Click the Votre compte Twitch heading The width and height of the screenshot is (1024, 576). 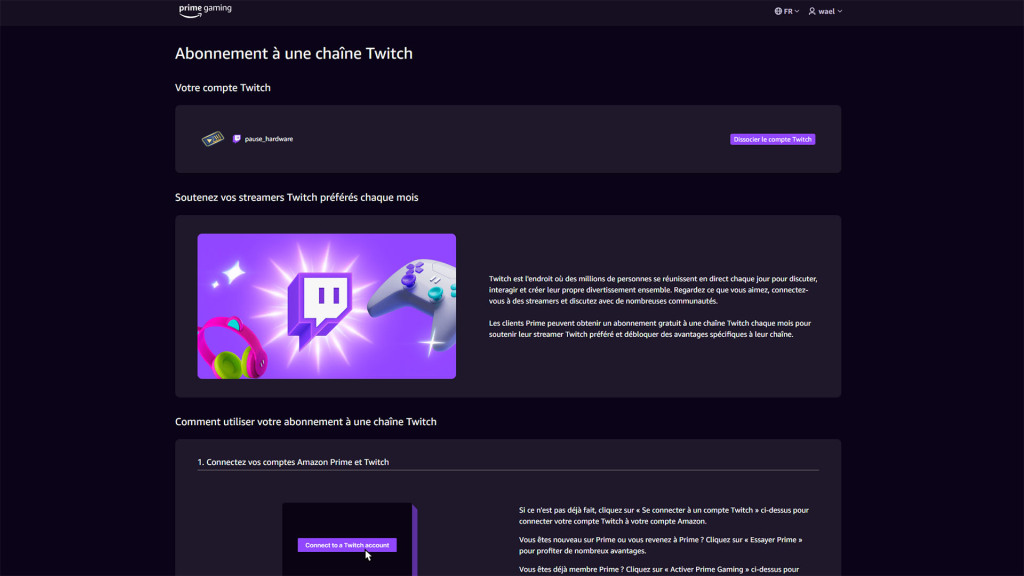(x=223, y=88)
